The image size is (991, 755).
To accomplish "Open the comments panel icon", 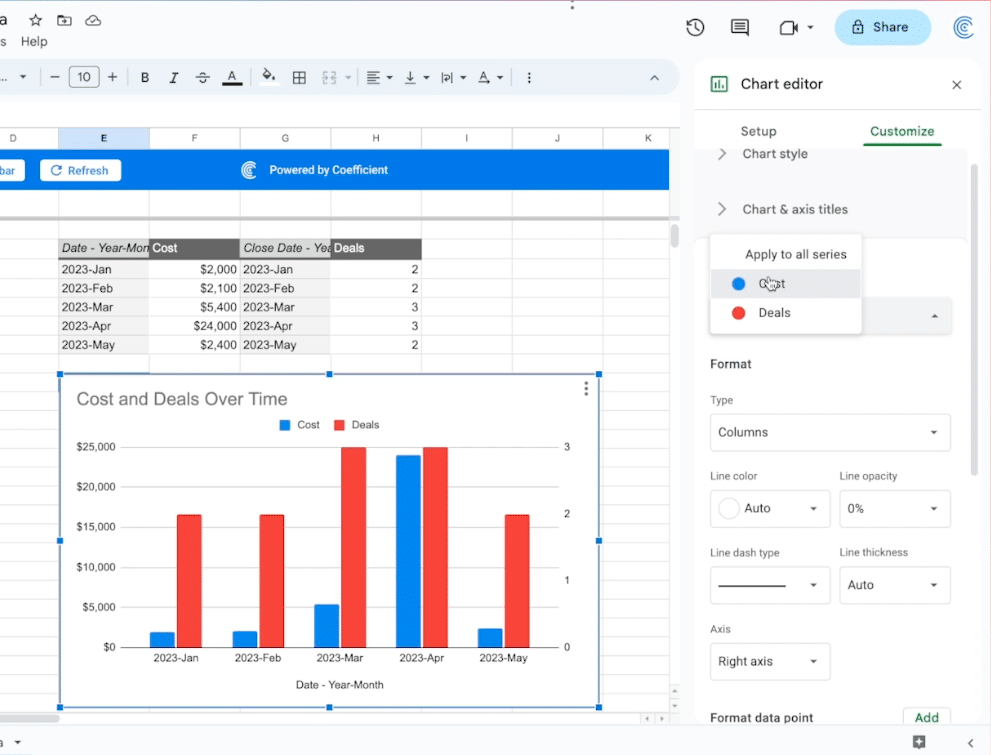I will pyautogui.click(x=739, y=27).
